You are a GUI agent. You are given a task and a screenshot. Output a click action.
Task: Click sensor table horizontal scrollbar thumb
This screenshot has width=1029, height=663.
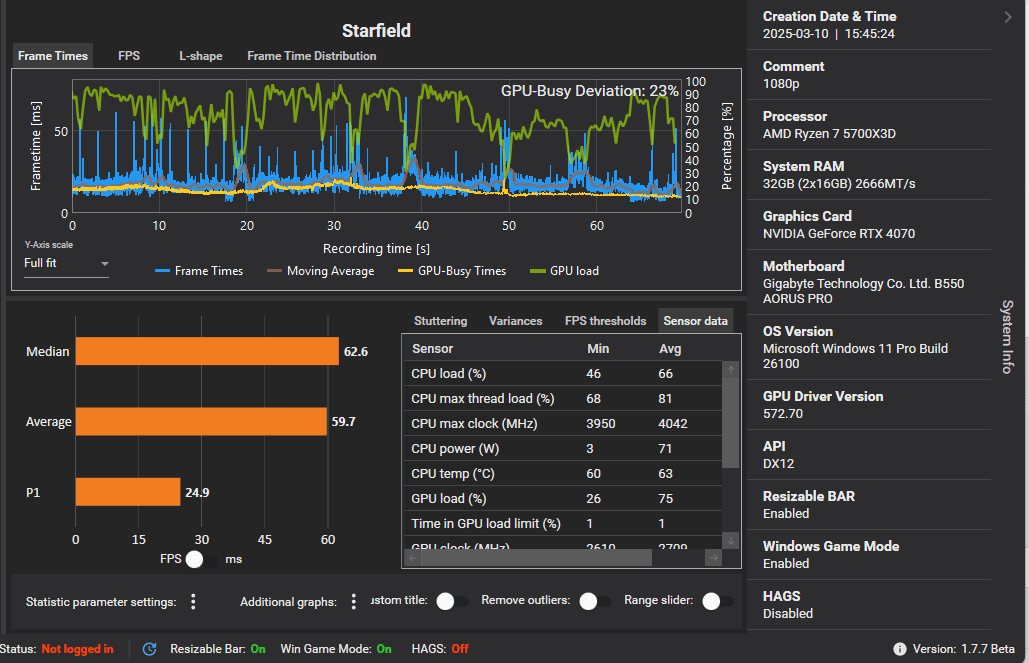click(536, 558)
